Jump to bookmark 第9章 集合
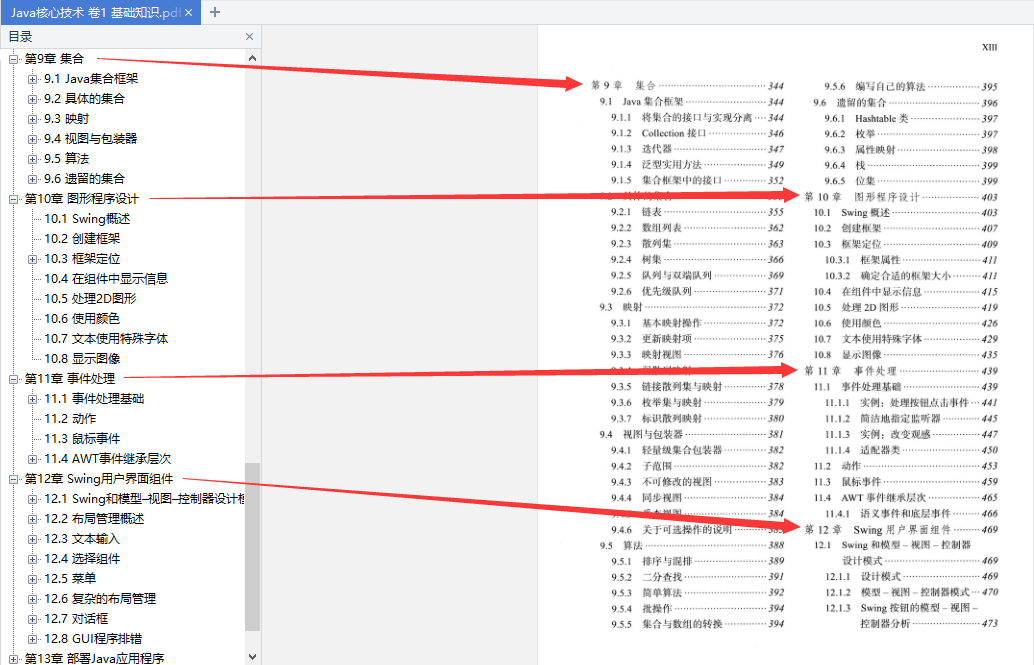This screenshot has height=665, width=1034. point(55,59)
